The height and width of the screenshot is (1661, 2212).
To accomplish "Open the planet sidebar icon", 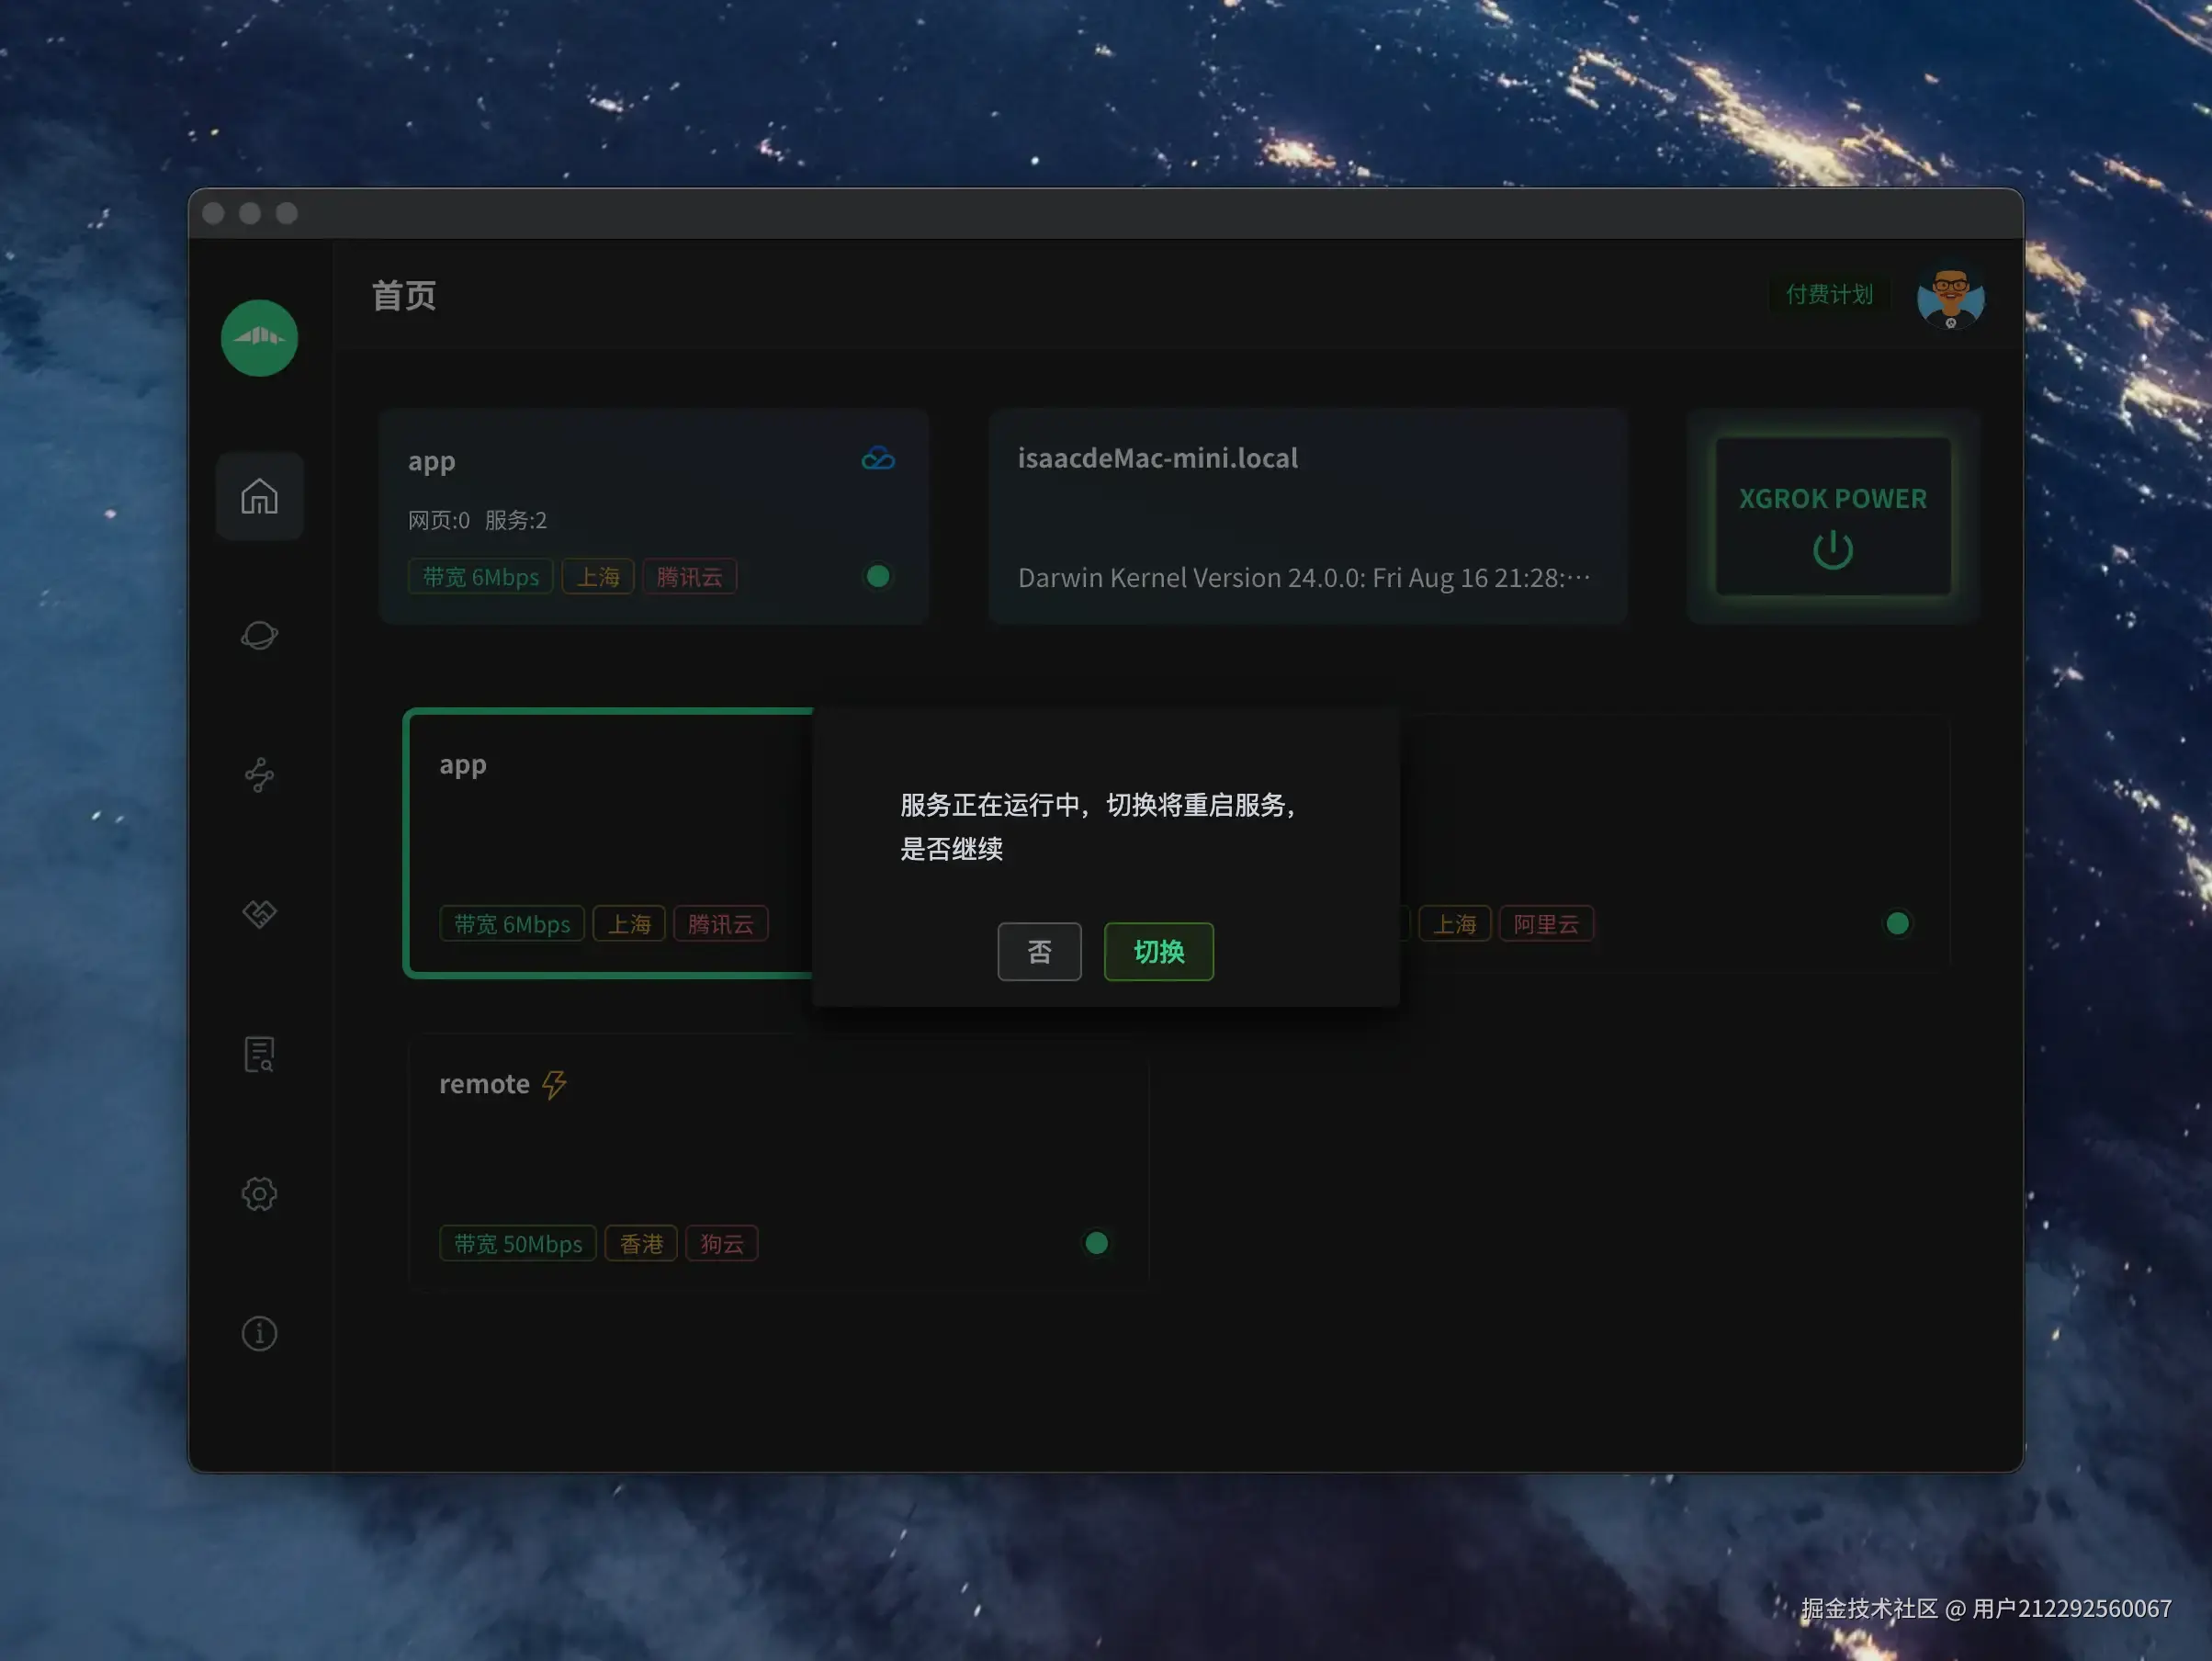I will [x=259, y=635].
